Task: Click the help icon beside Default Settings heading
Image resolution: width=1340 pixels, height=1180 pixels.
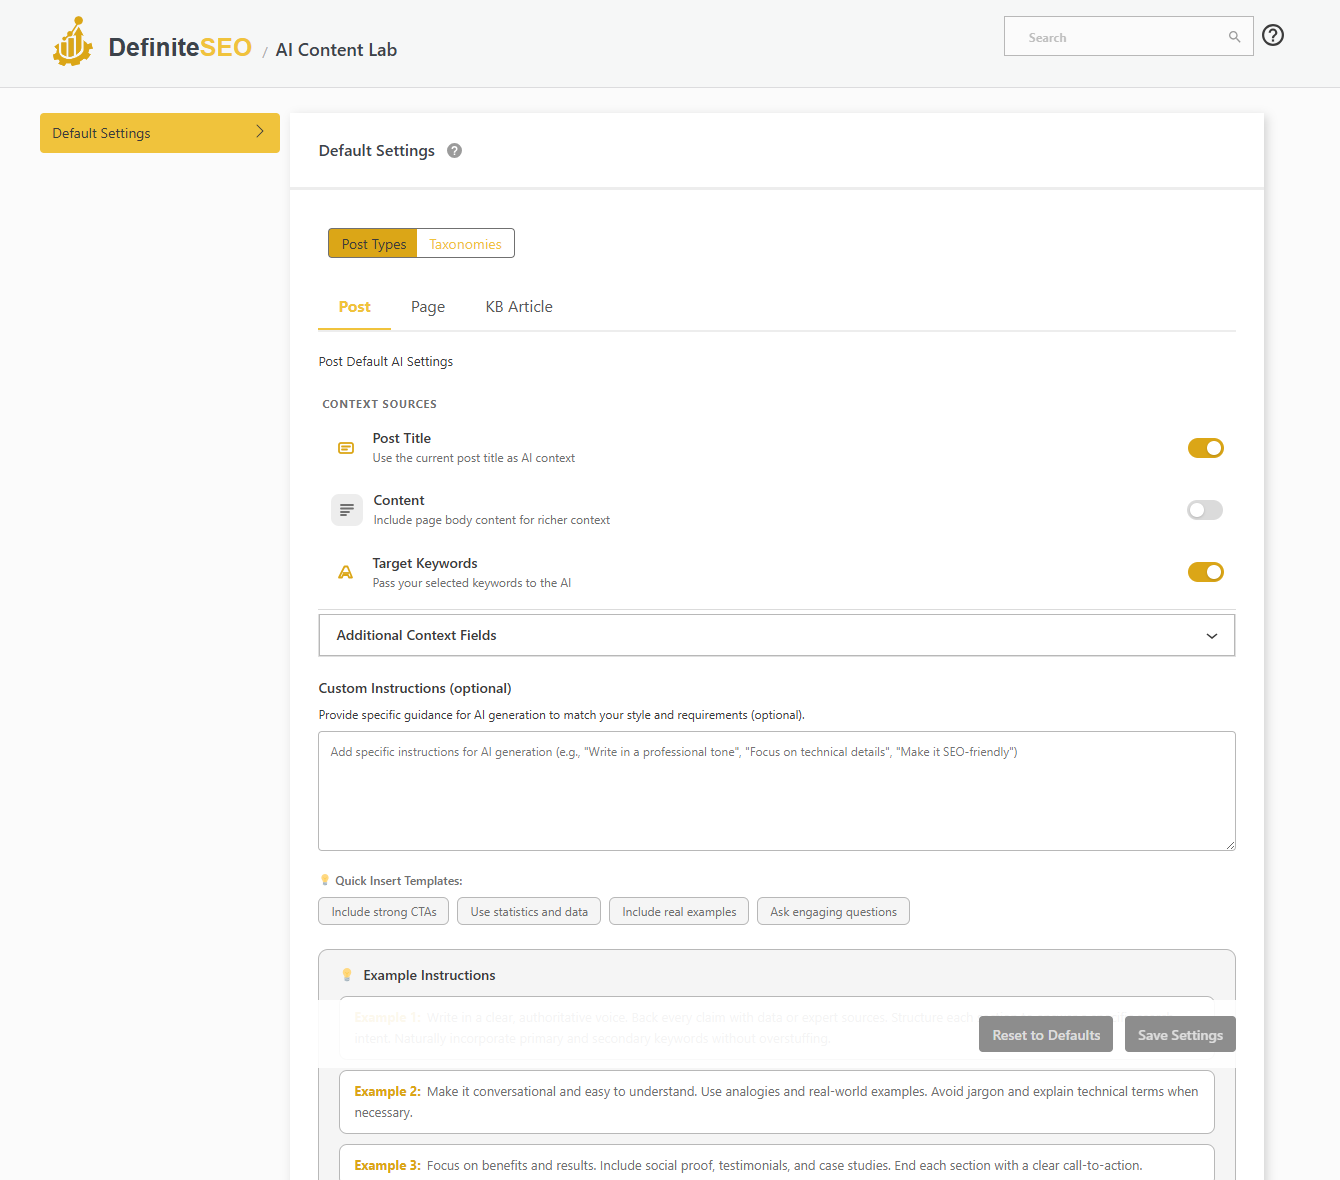Action: 454,151
